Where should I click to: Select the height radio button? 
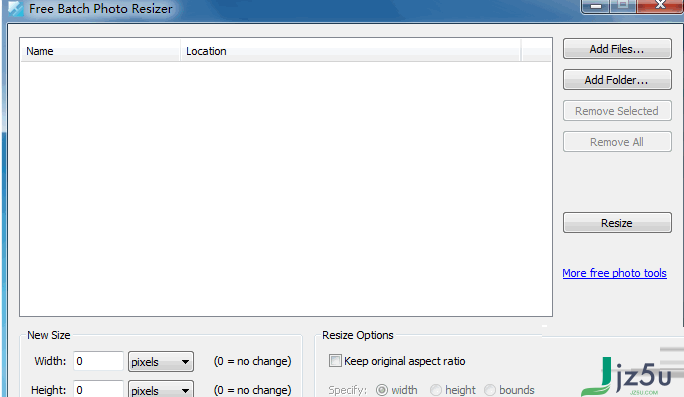point(436,390)
